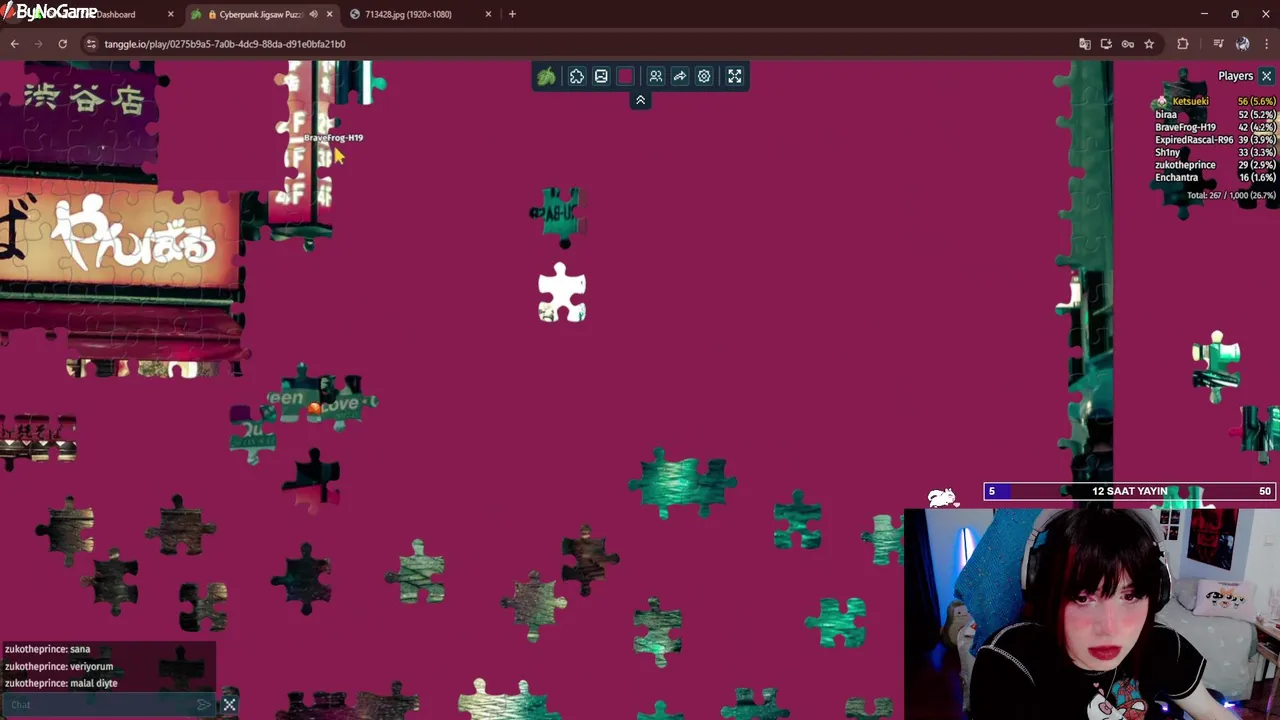Screen dimensions: 1280x720
Task: Show the puzzle preview image
Action: pyautogui.click(x=601, y=77)
